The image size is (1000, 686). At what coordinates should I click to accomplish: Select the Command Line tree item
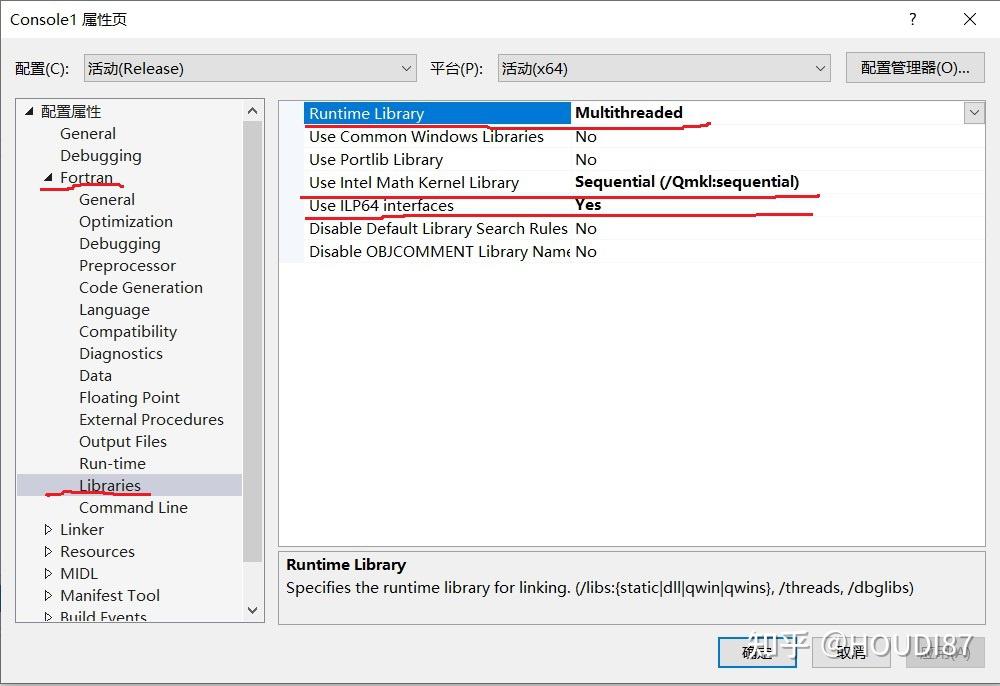(133, 507)
